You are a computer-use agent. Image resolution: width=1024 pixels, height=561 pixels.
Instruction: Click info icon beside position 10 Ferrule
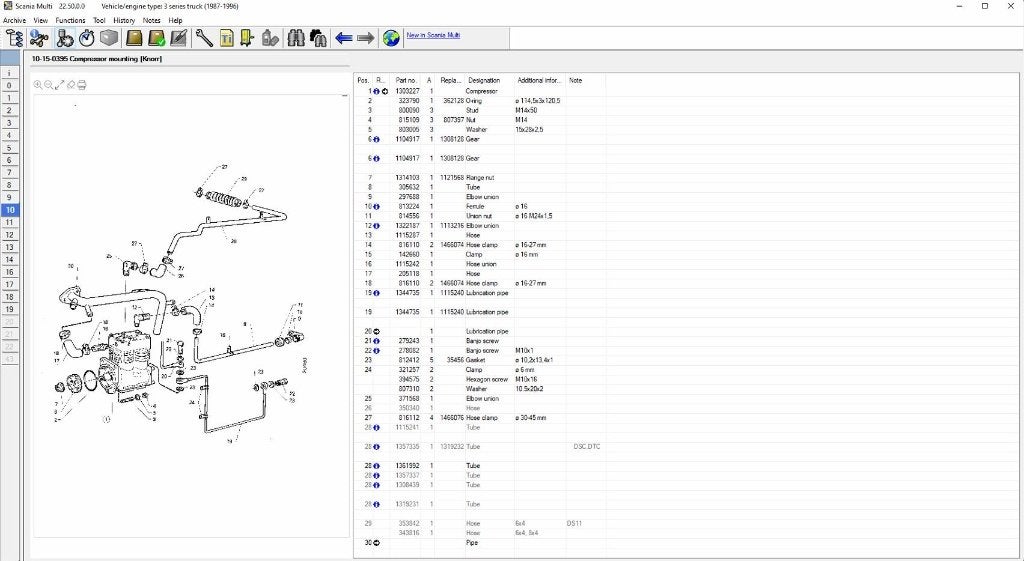[376, 206]
